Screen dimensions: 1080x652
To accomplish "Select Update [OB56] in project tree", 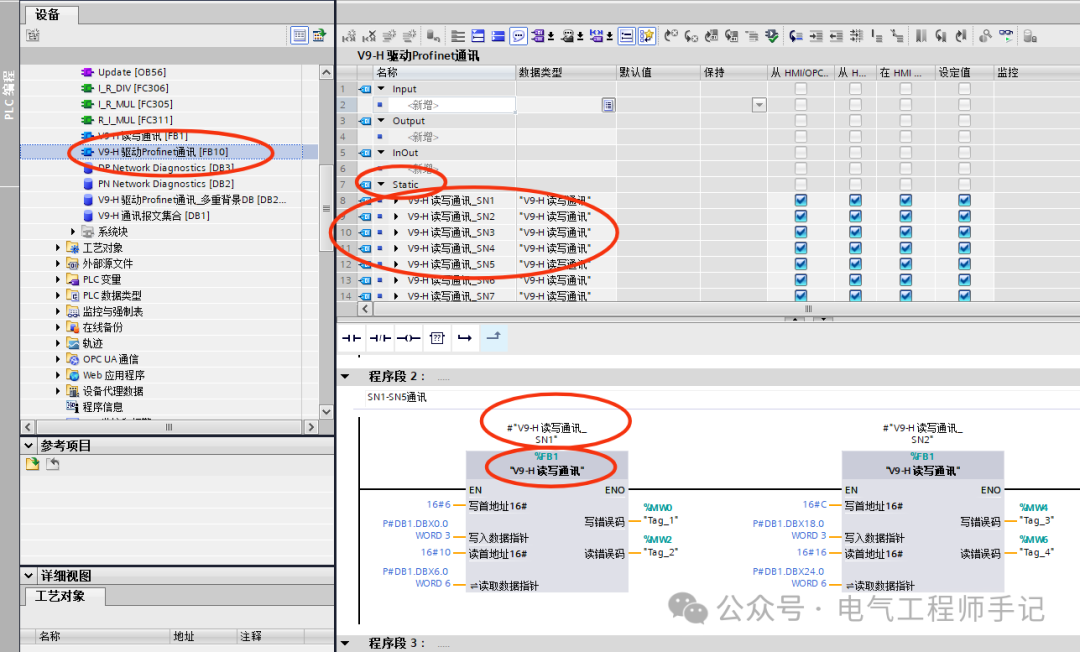I will point(132,72).
